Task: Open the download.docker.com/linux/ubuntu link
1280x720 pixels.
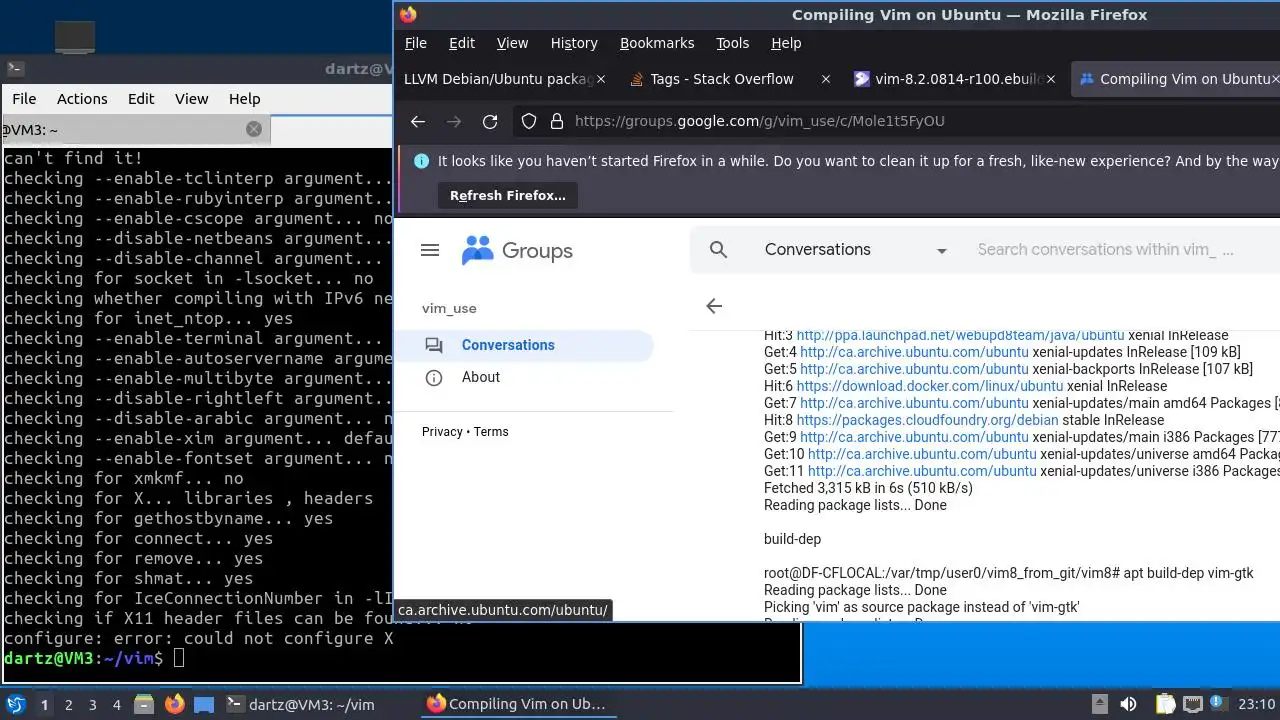Action: click(x=930, y=386)
